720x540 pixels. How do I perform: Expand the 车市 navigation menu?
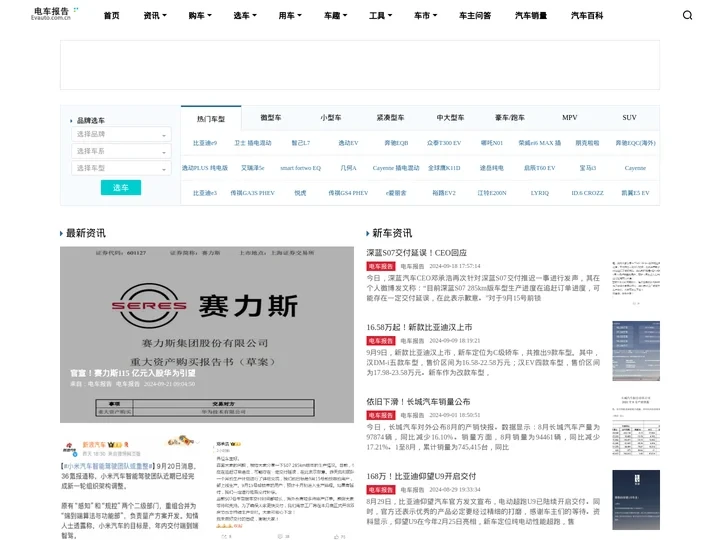[425, 16]
